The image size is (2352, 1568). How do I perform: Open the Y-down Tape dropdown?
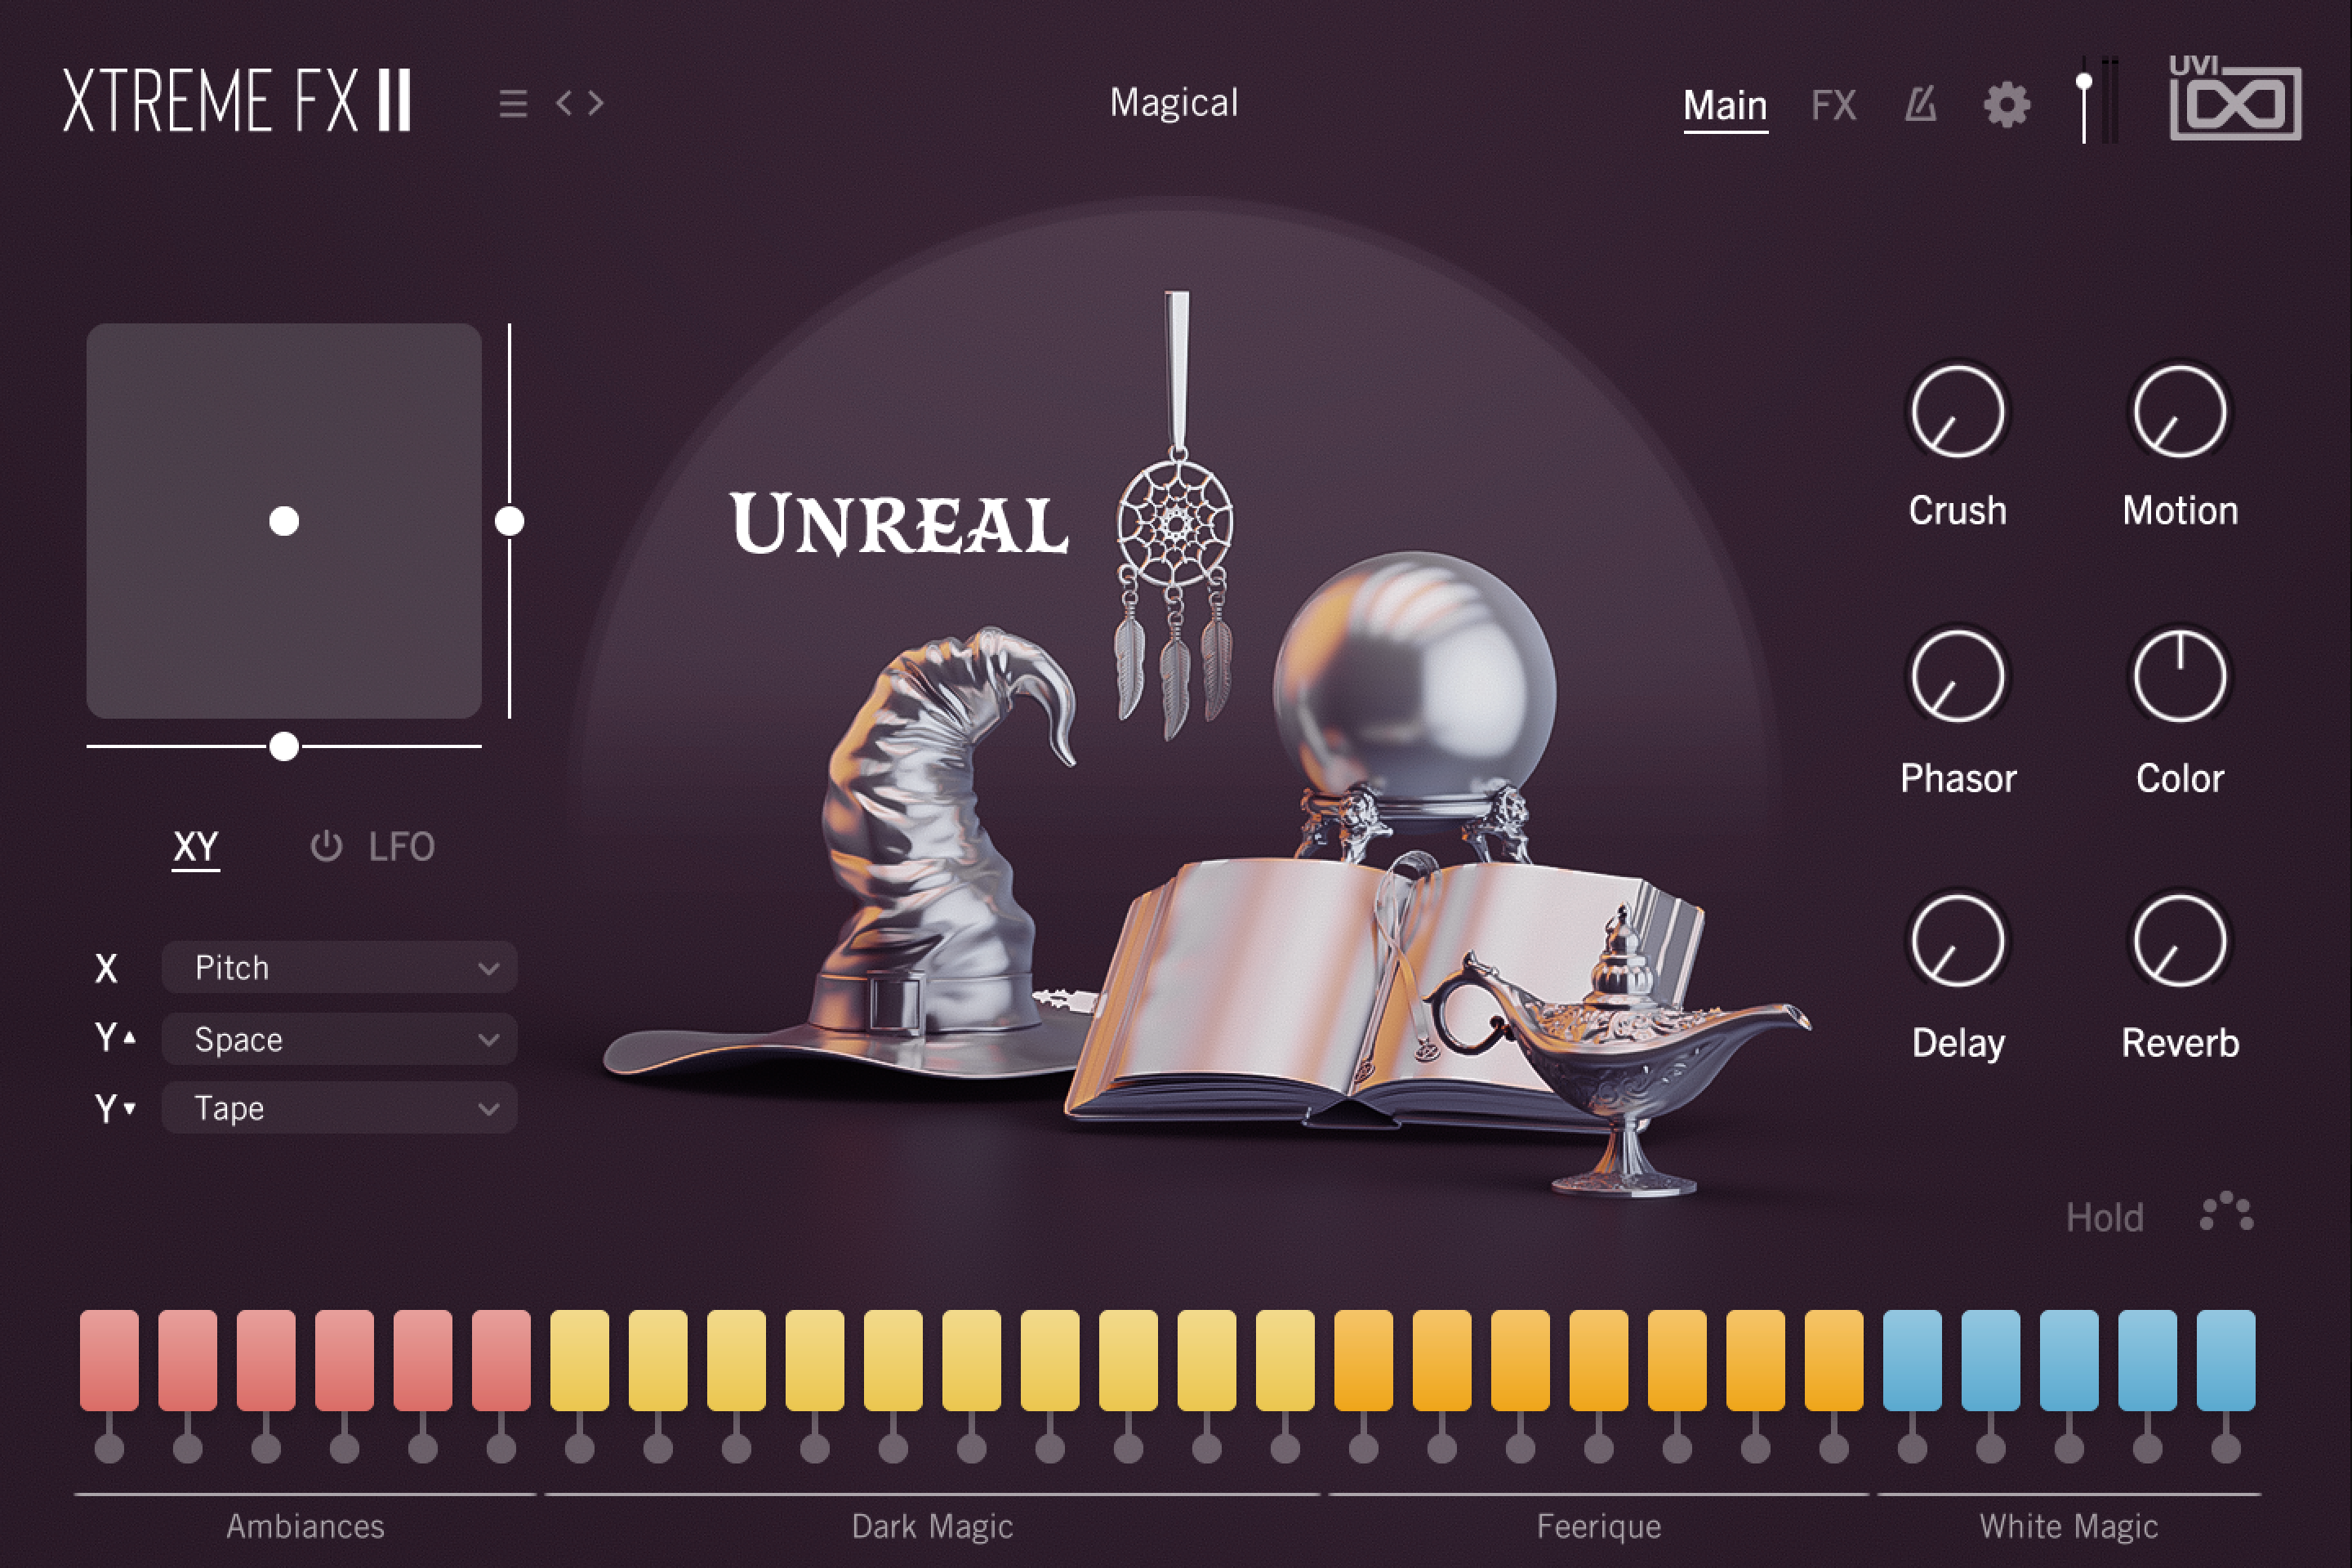pyautogui.click(x=339, y=1107)
